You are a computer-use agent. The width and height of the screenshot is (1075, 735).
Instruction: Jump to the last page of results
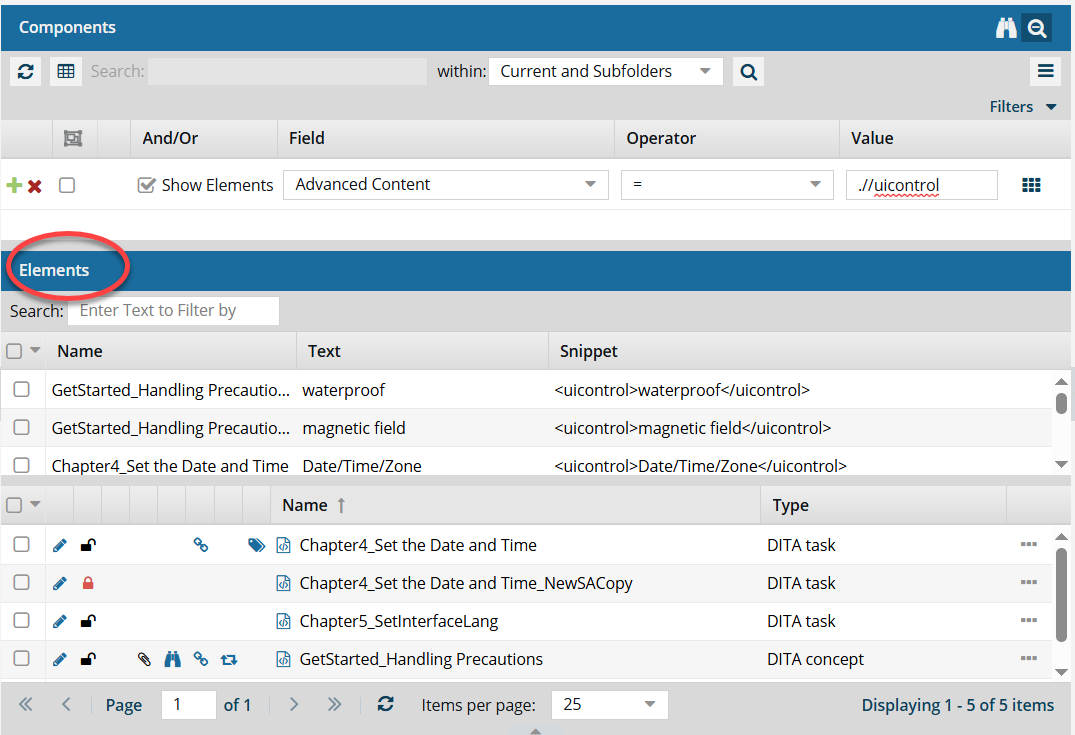(334, 704)
